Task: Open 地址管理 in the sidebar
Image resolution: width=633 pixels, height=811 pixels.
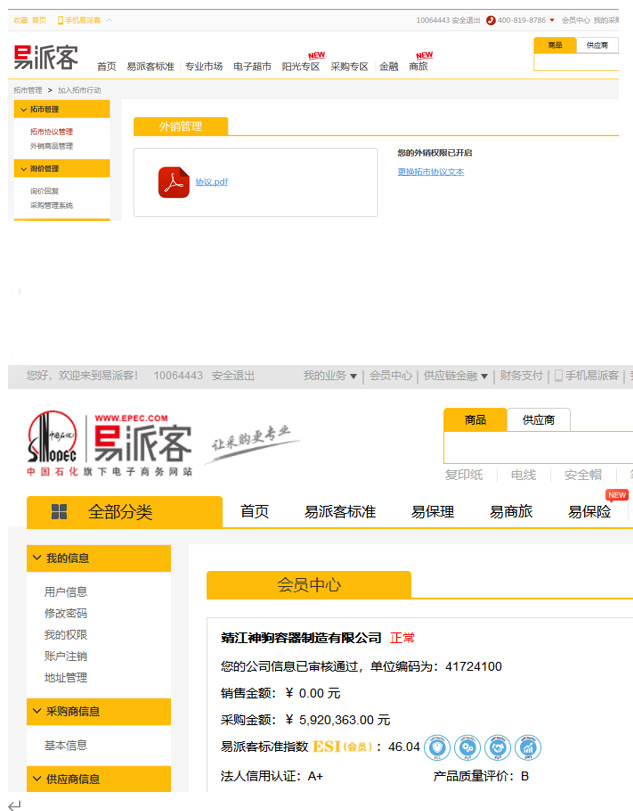Action: (x=66, y=678)
